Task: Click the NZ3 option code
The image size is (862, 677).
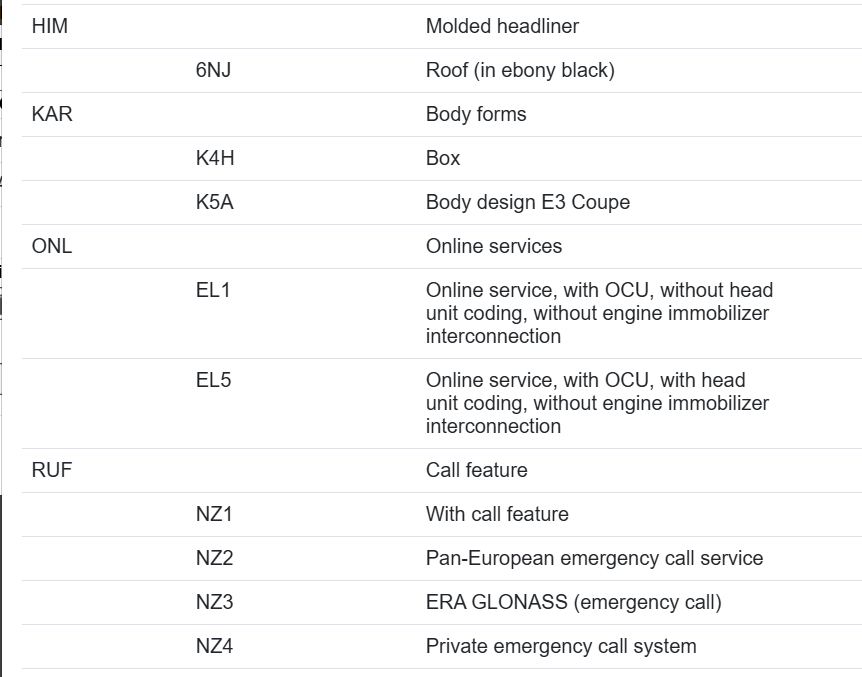Action: [x=214, y=602]
